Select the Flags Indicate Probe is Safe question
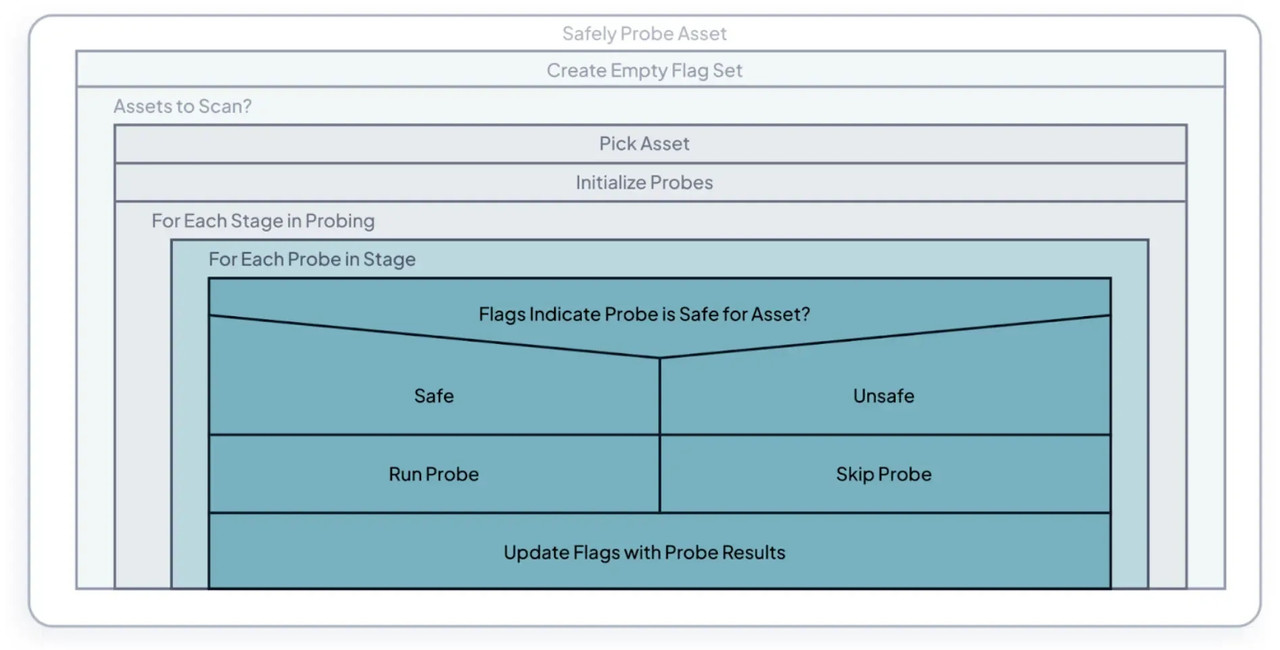Viewport: 1280px width, 650px height. [x=644, y=314]
